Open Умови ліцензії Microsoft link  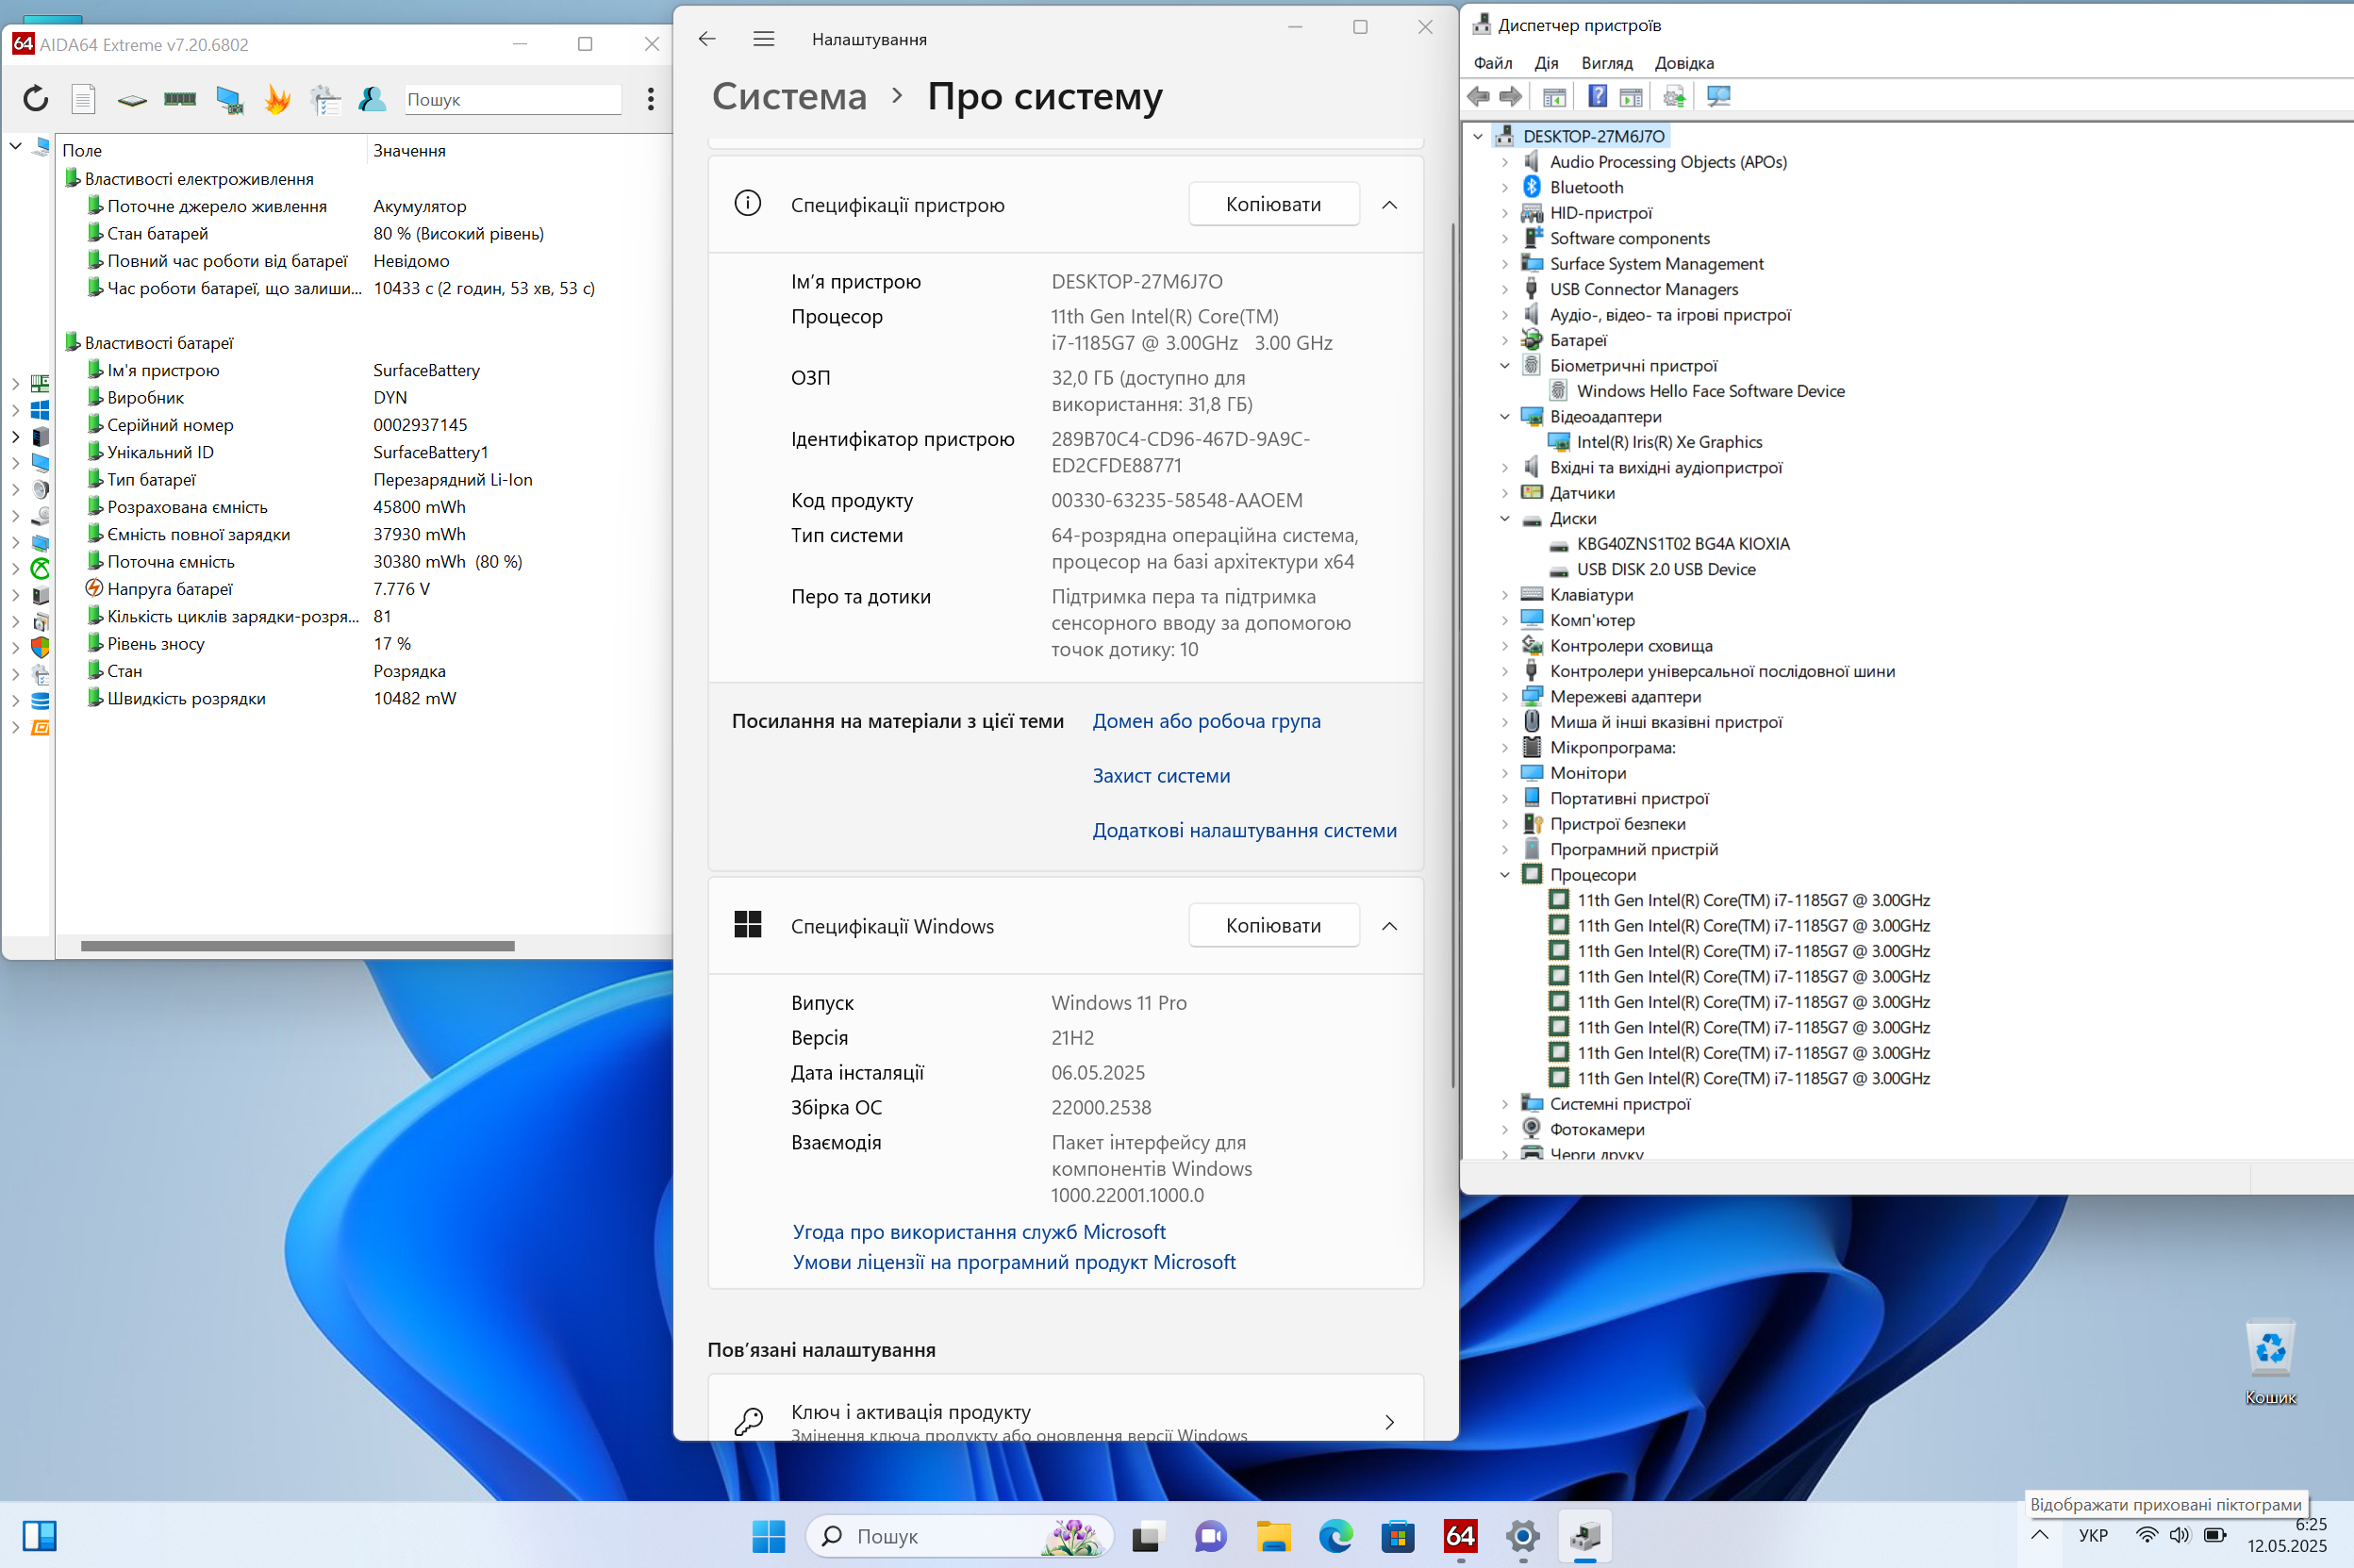(x=1014, y=1262)
